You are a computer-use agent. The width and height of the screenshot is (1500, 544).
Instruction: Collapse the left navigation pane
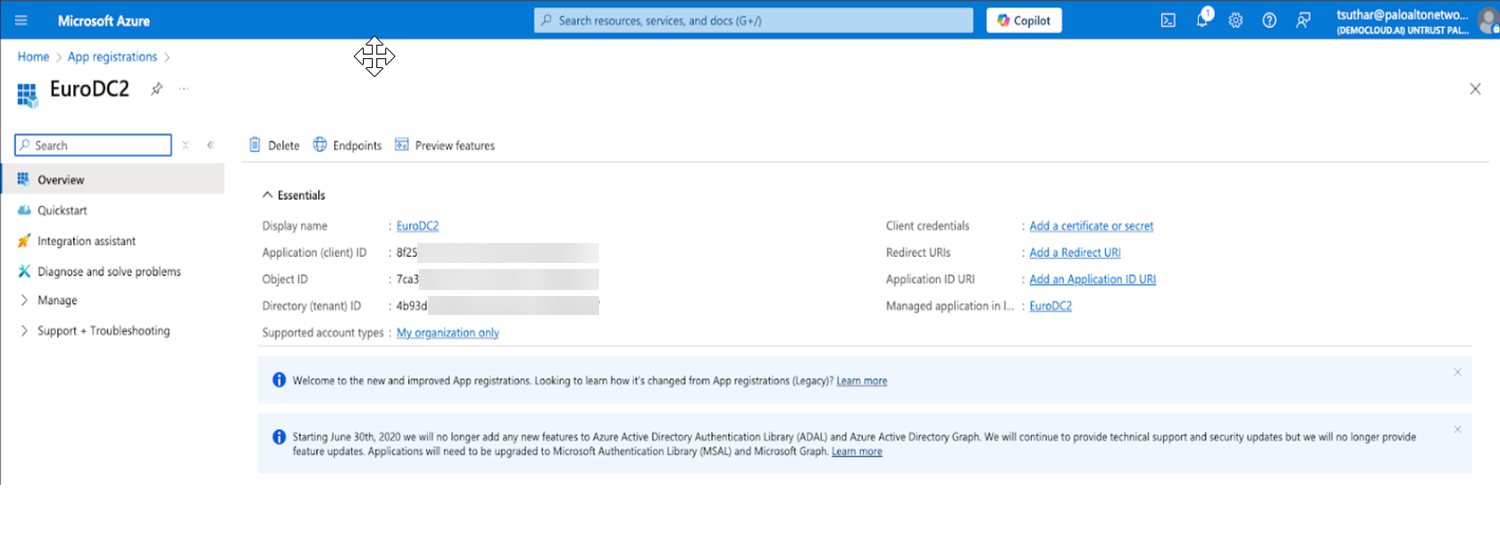pyautogui.click(x=210, y=145)
